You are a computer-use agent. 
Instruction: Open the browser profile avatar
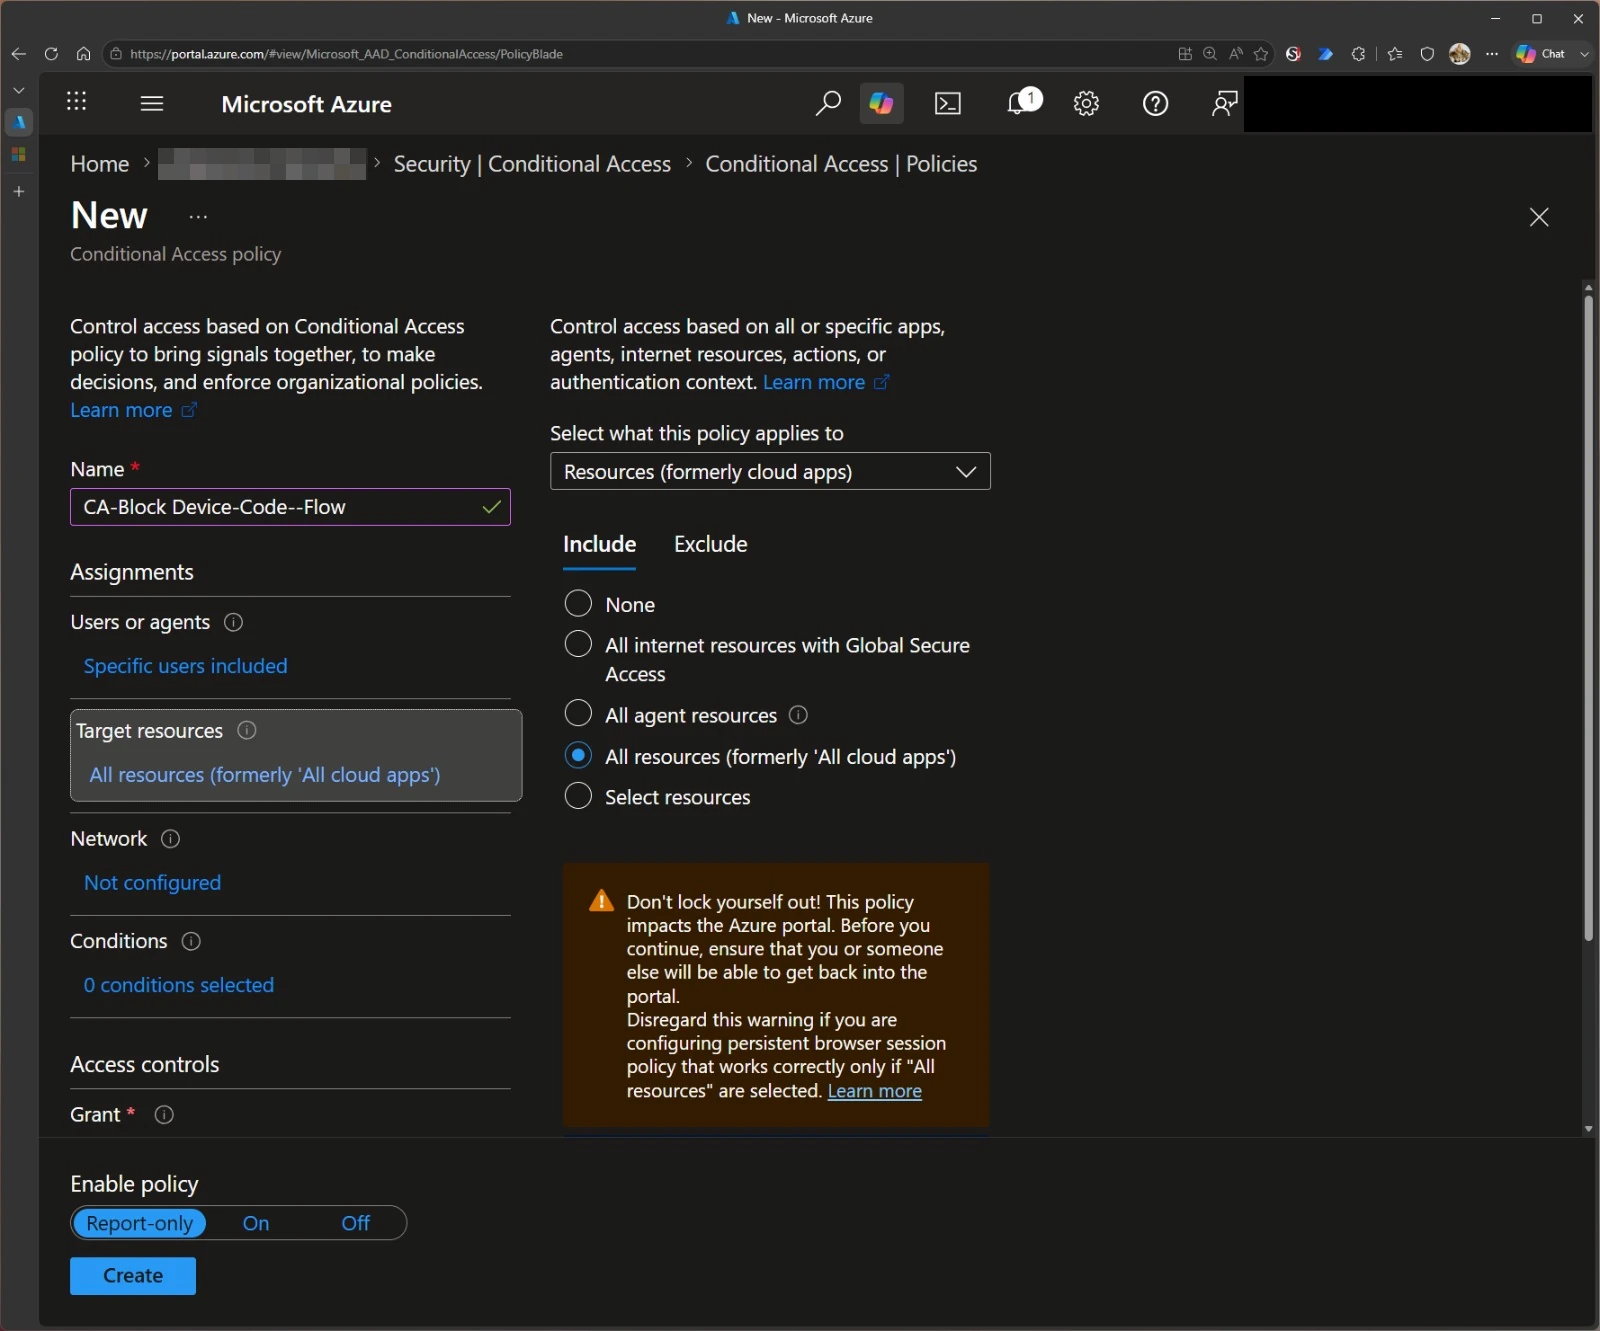coord(1460,54)
